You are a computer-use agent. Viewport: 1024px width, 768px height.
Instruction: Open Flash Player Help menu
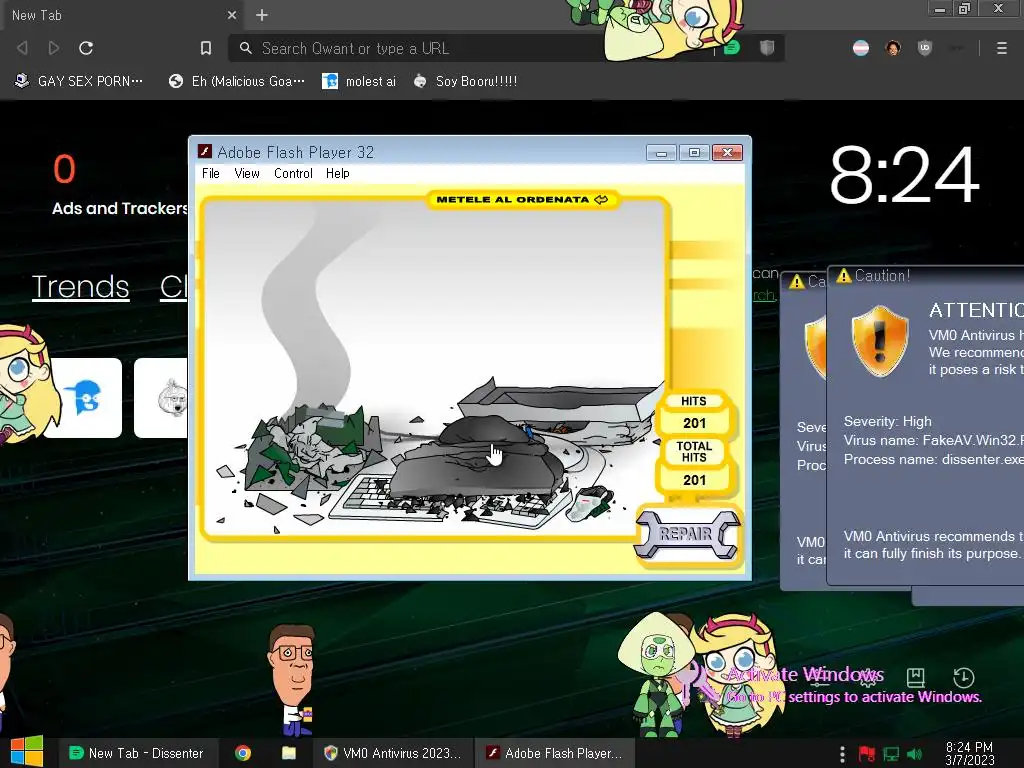click(338, 173)
